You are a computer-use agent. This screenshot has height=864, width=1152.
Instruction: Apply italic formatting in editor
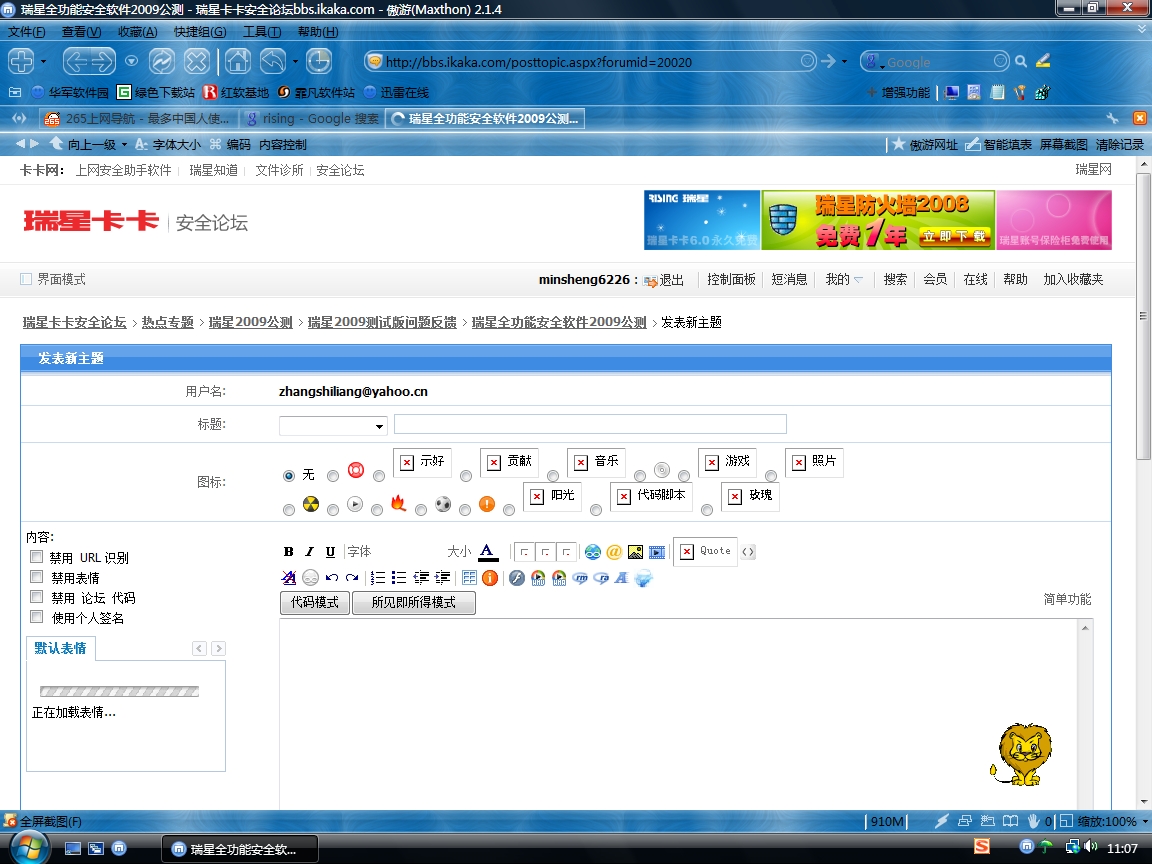(309, 552)
